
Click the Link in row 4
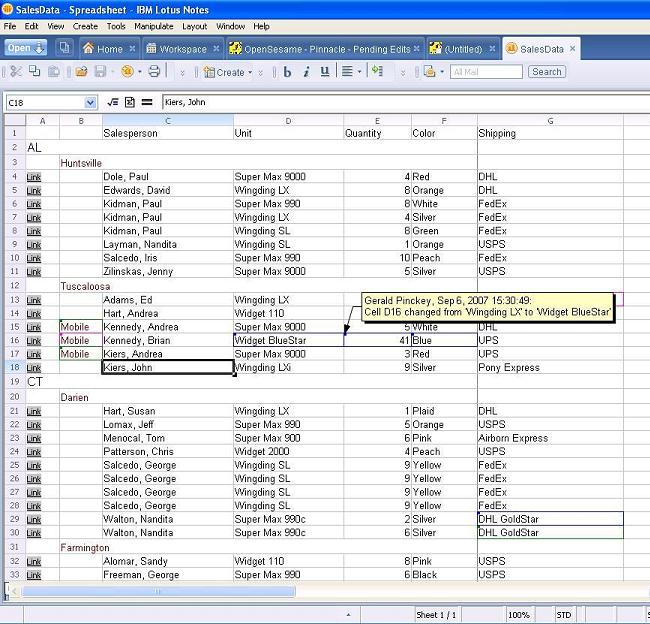(34, 177)
